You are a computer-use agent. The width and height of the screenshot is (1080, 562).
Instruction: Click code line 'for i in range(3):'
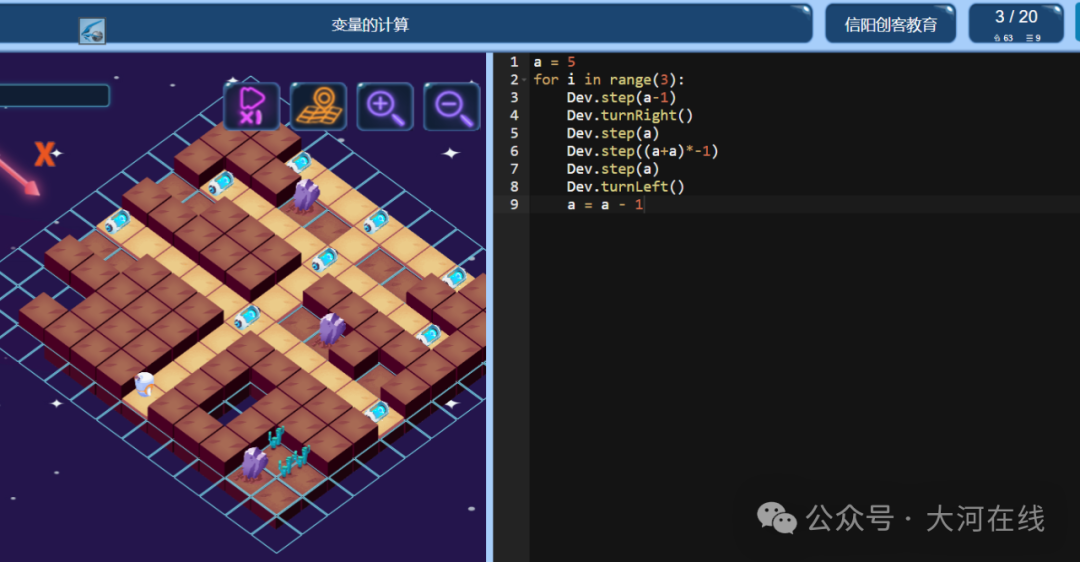[x=609, y=80]
